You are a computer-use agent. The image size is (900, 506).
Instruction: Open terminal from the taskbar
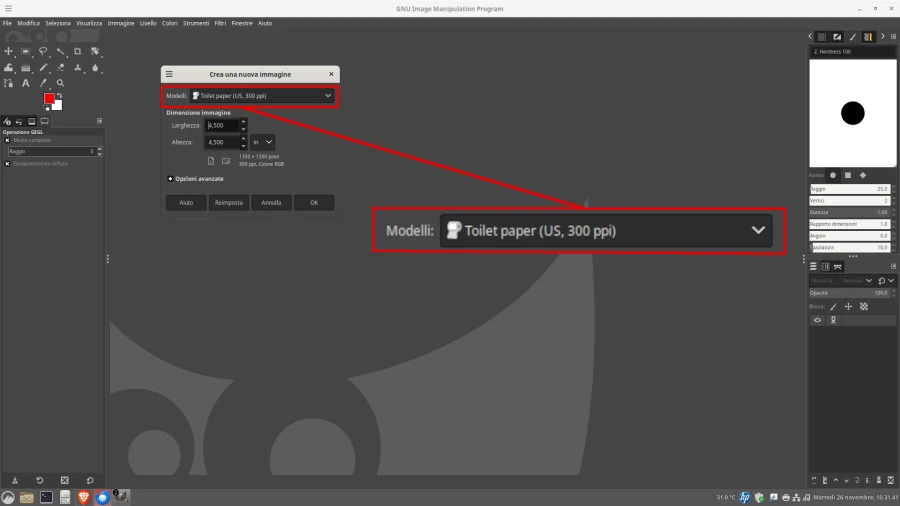pyautogui.click(x=46, y=497)
